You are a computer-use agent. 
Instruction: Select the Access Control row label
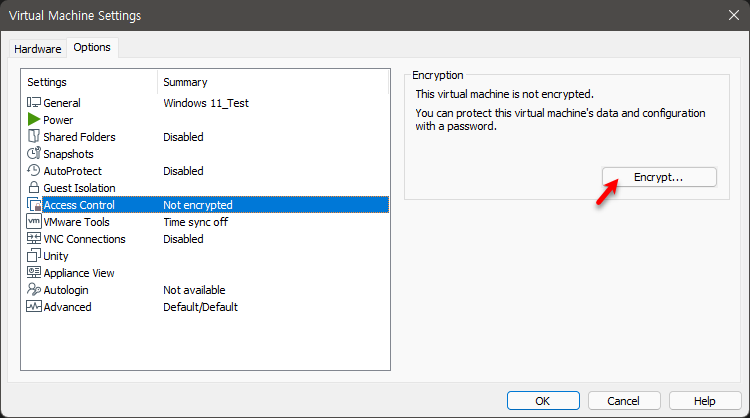click(x=79, y=205)
